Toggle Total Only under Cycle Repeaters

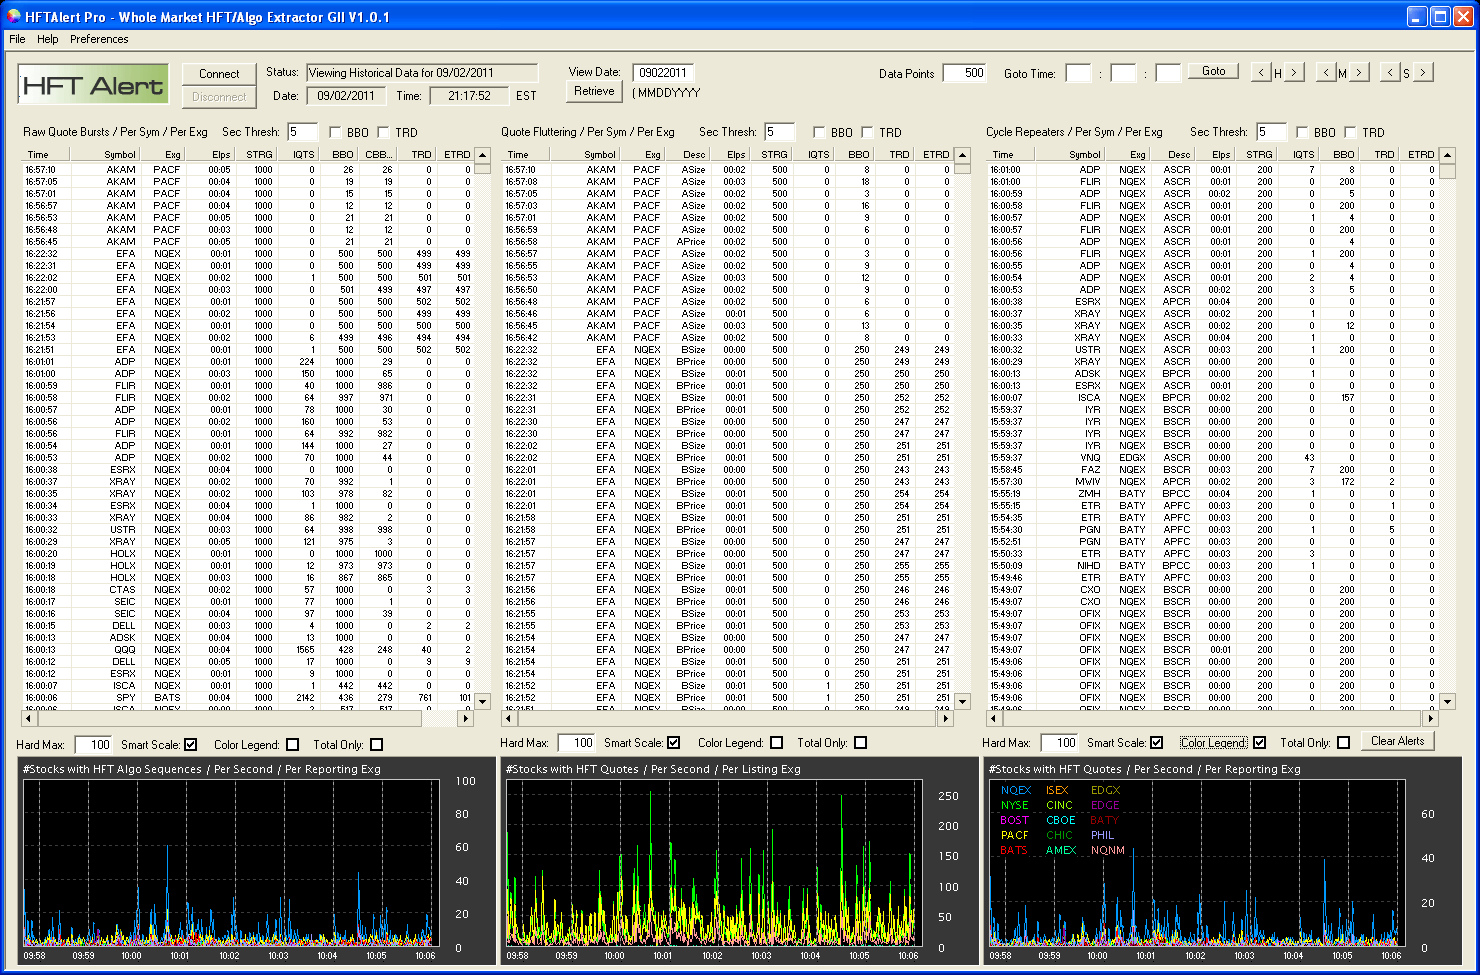(1343, 742)
